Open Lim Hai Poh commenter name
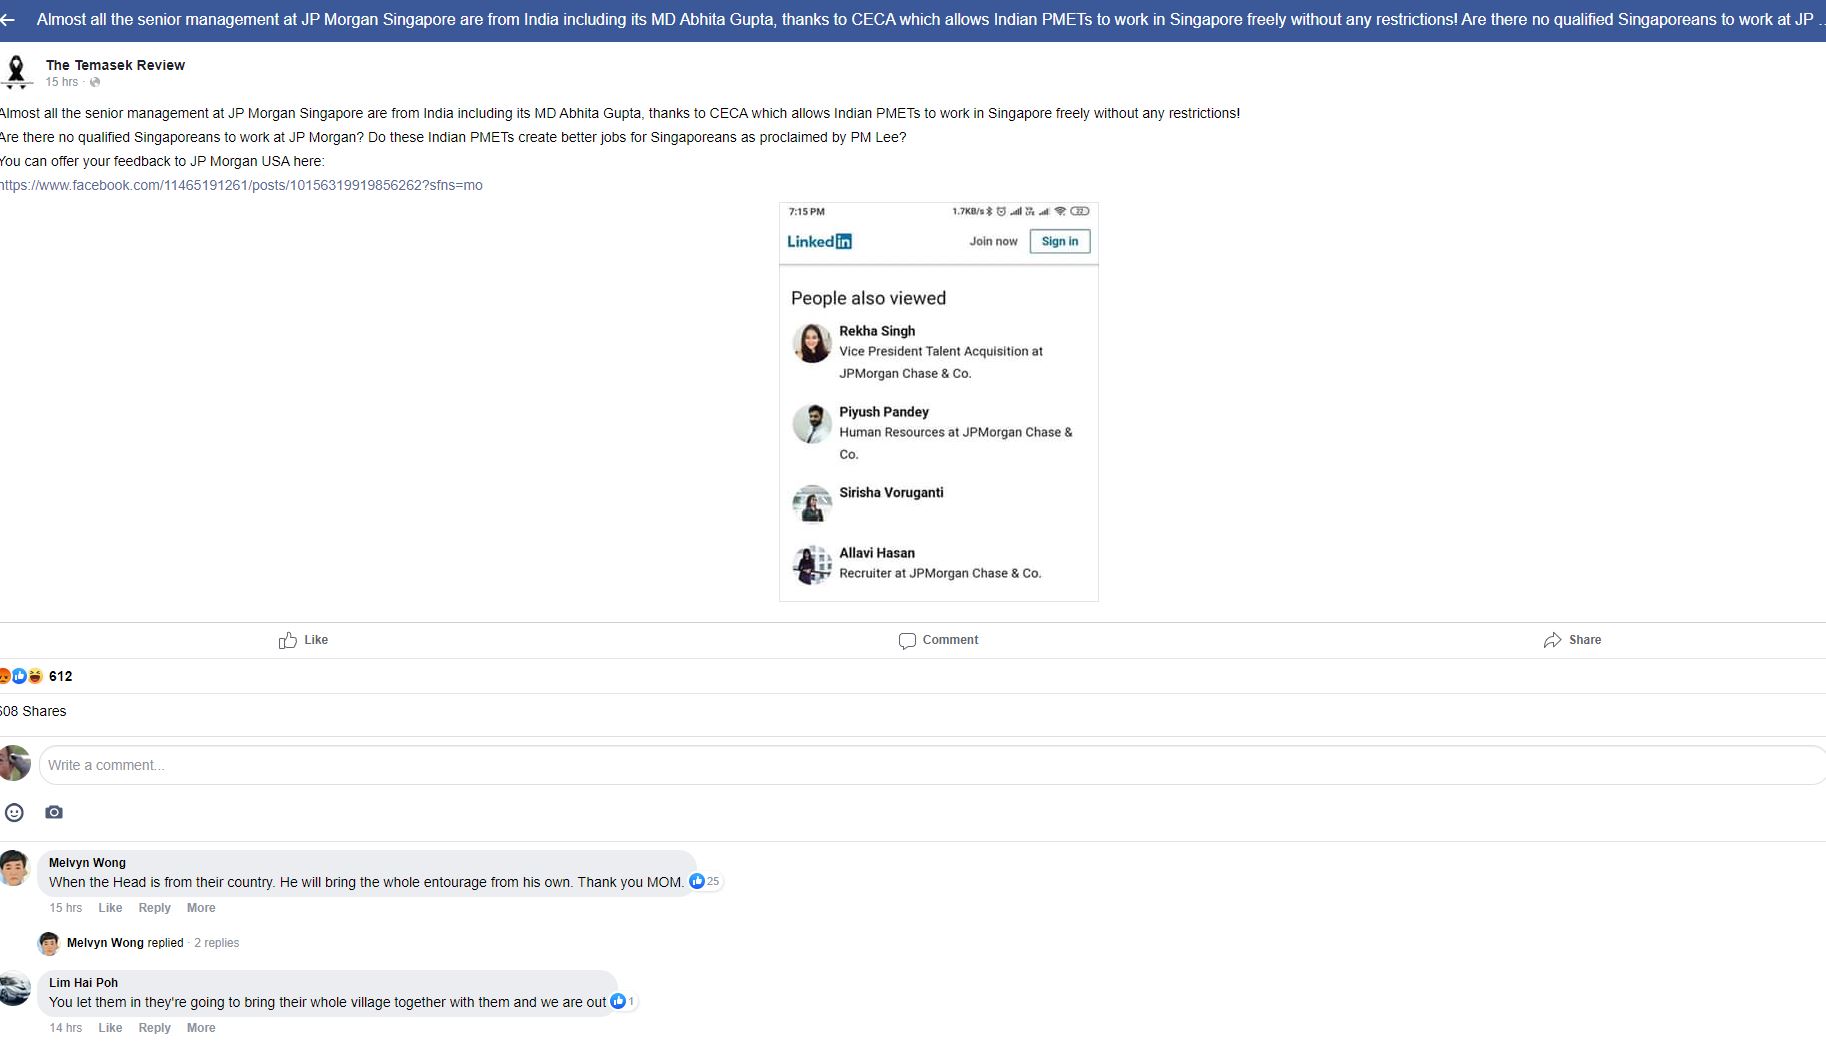 (83, 982)
